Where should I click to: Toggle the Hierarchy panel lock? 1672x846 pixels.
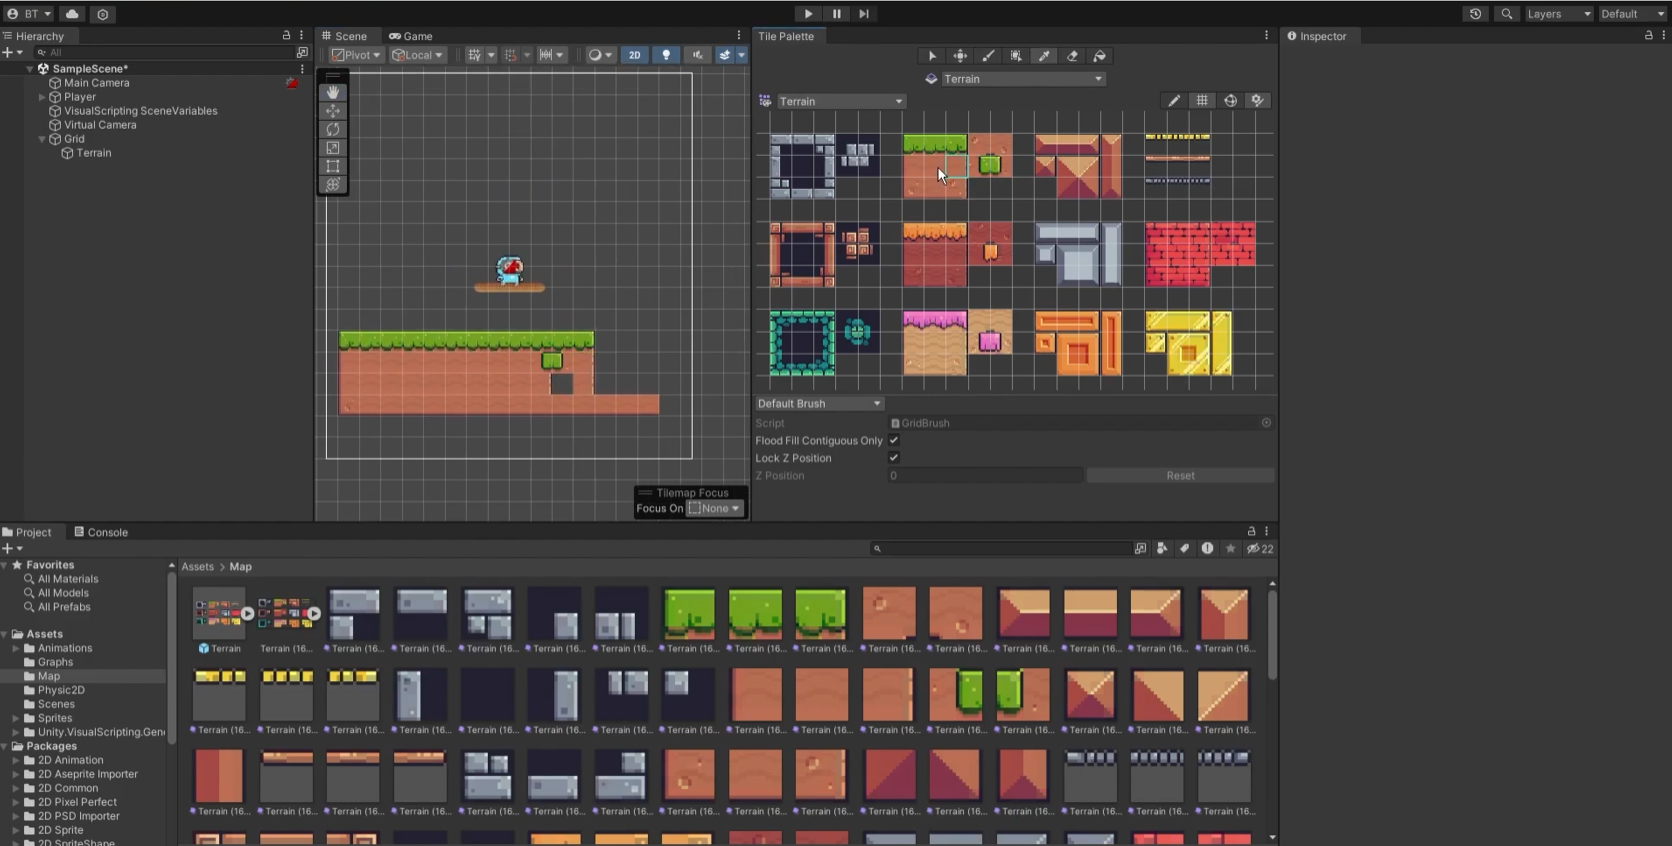(286, 35)
